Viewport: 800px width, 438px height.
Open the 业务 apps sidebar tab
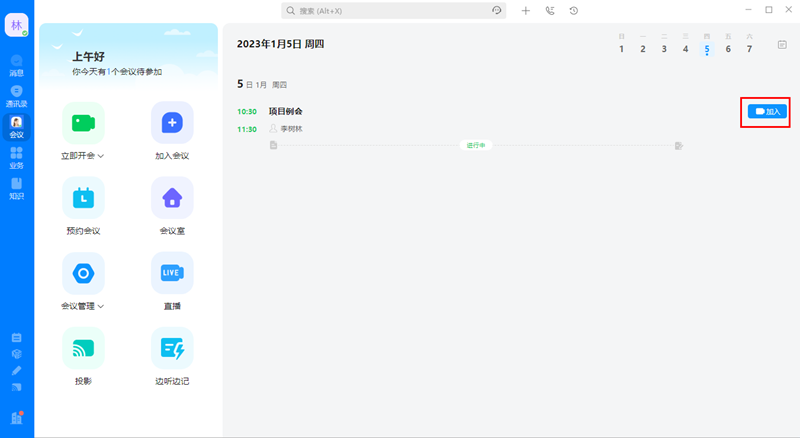pos(16,158)
